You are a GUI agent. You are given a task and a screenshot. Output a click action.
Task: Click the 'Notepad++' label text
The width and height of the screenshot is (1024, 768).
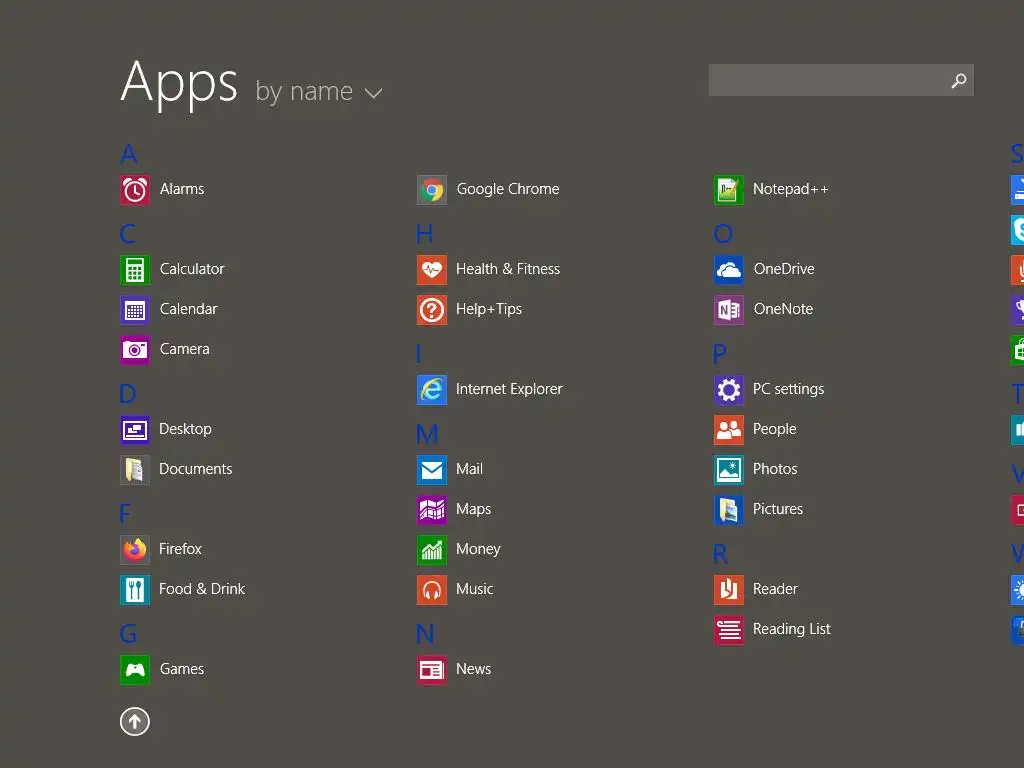790,189
